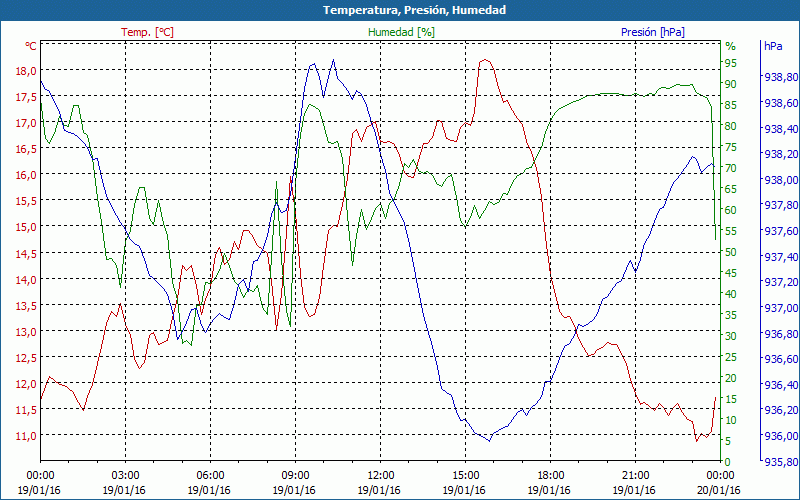Click the '18:00' time axis label
The height and width of the screenshot is (500, 800).
[x=551, y=476]
